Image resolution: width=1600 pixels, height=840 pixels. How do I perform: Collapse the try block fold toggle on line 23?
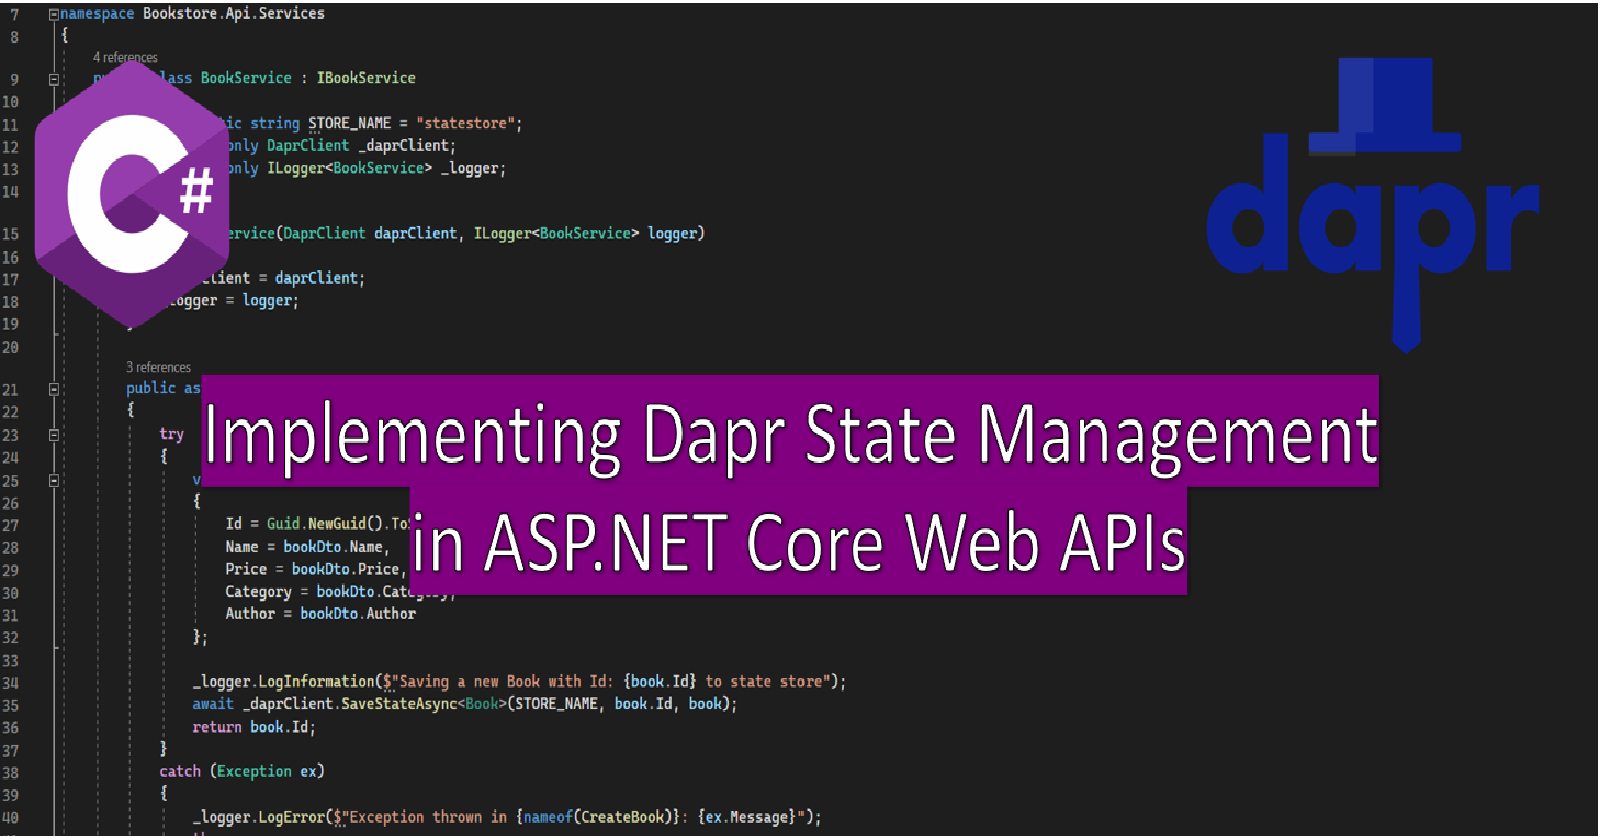54,435
